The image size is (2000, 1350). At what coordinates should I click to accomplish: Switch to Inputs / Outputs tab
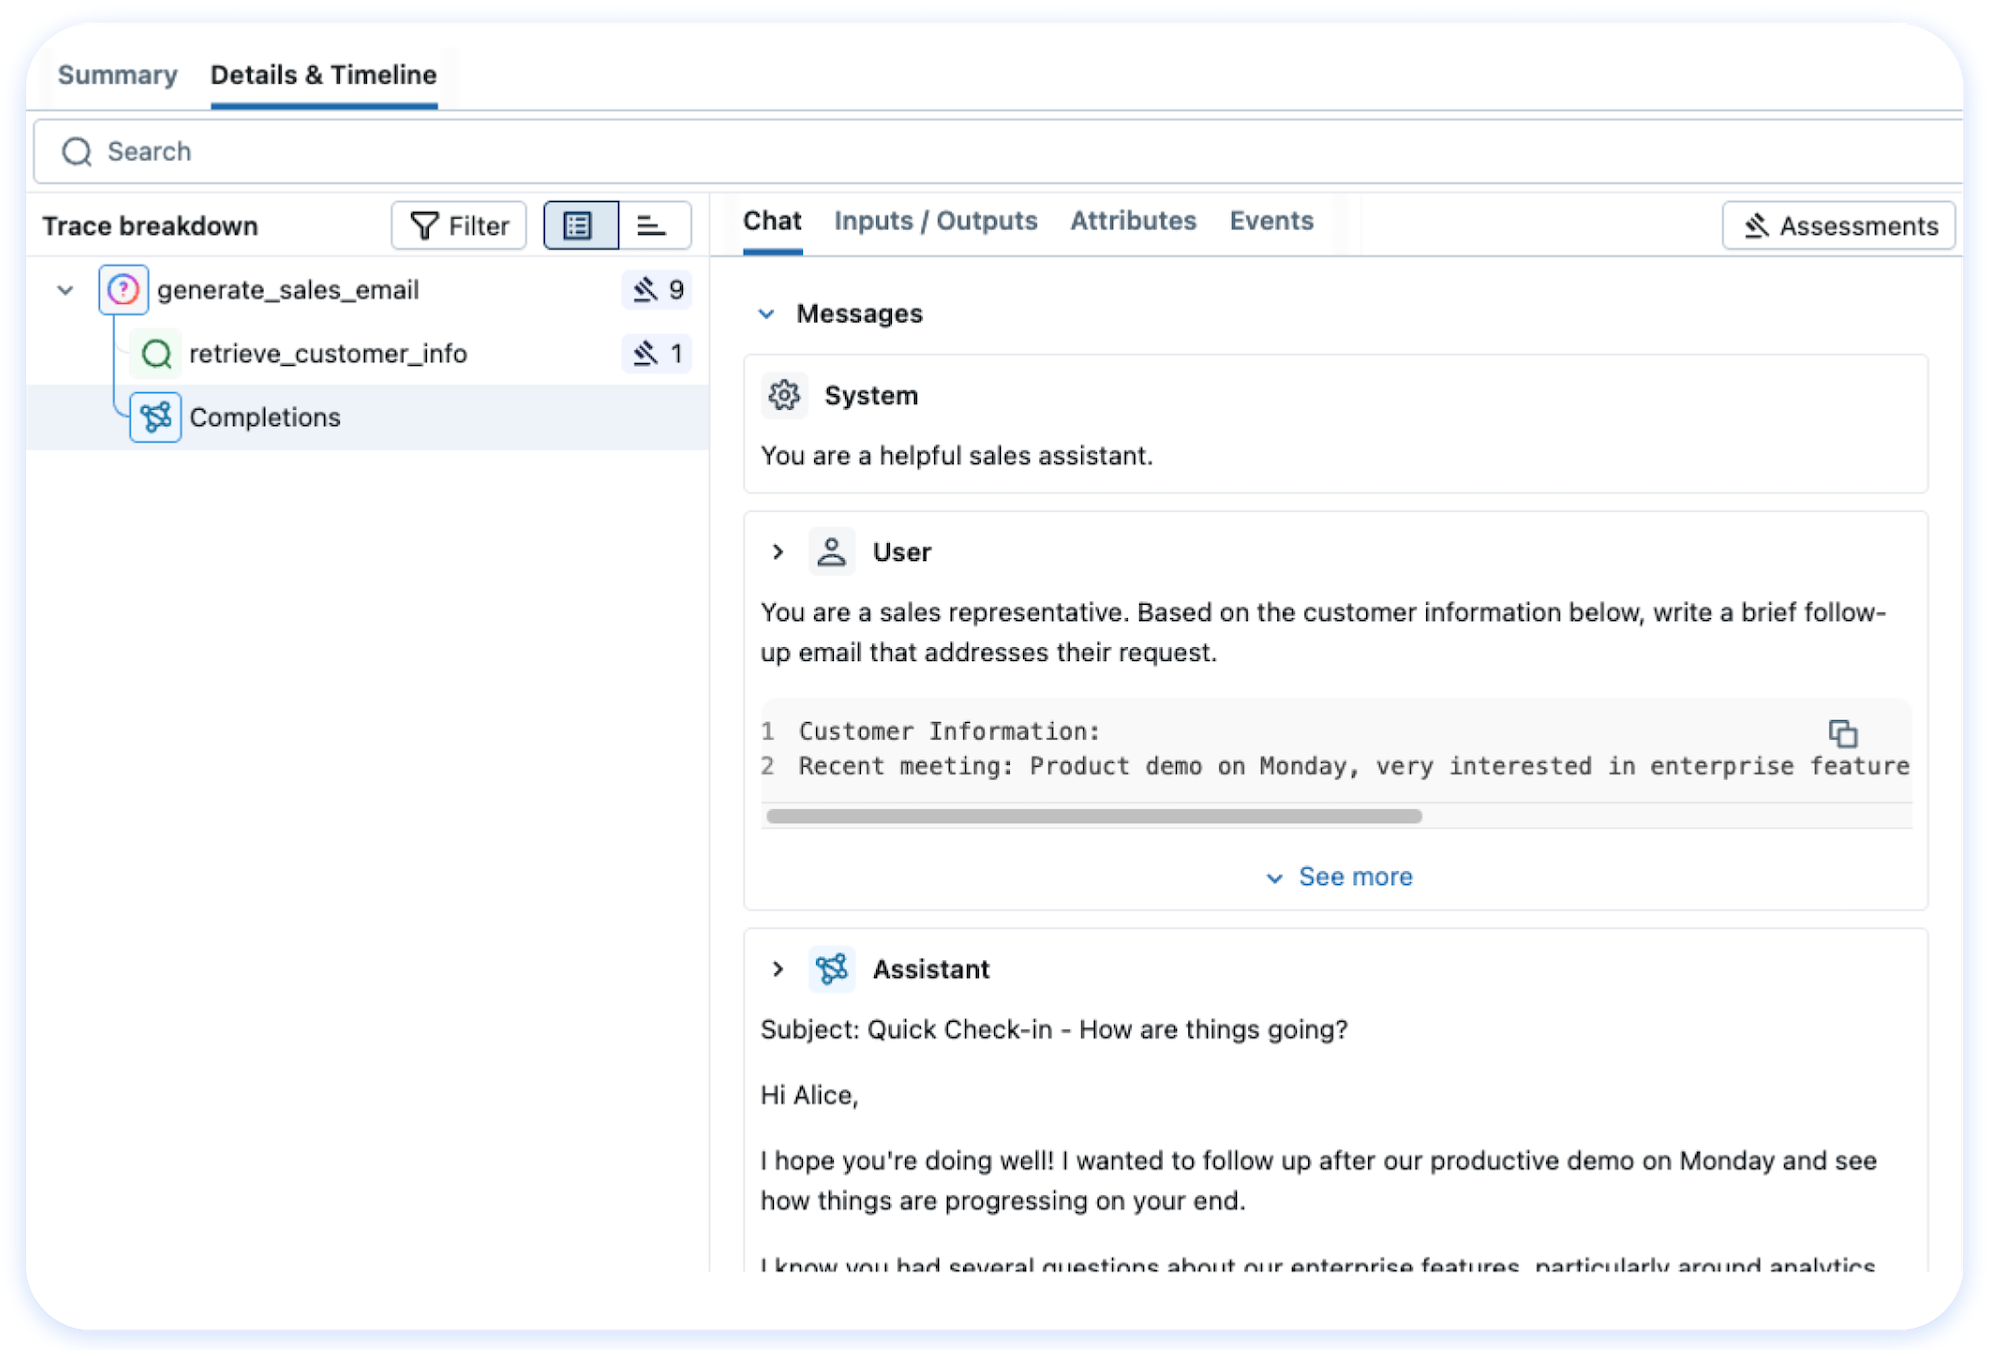coord(935,221)
